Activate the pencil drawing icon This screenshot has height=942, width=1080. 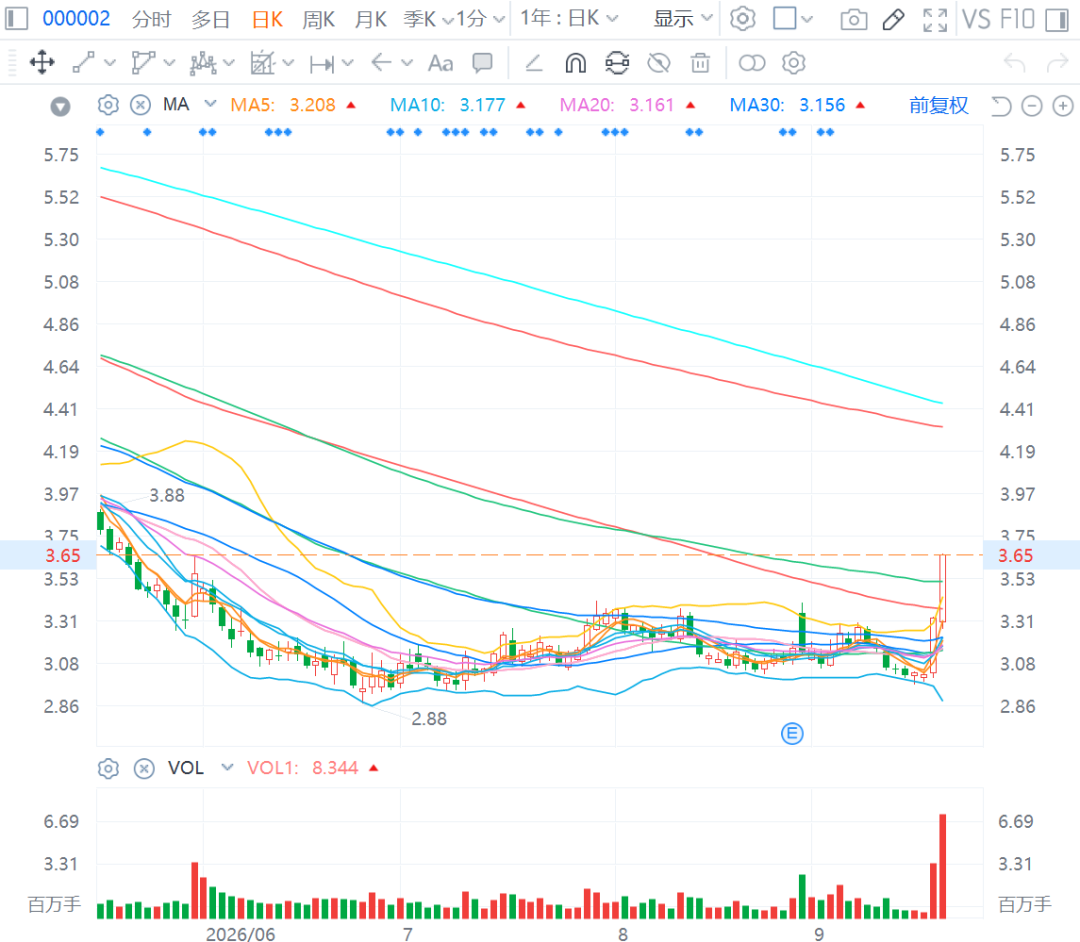click(893, 19)
